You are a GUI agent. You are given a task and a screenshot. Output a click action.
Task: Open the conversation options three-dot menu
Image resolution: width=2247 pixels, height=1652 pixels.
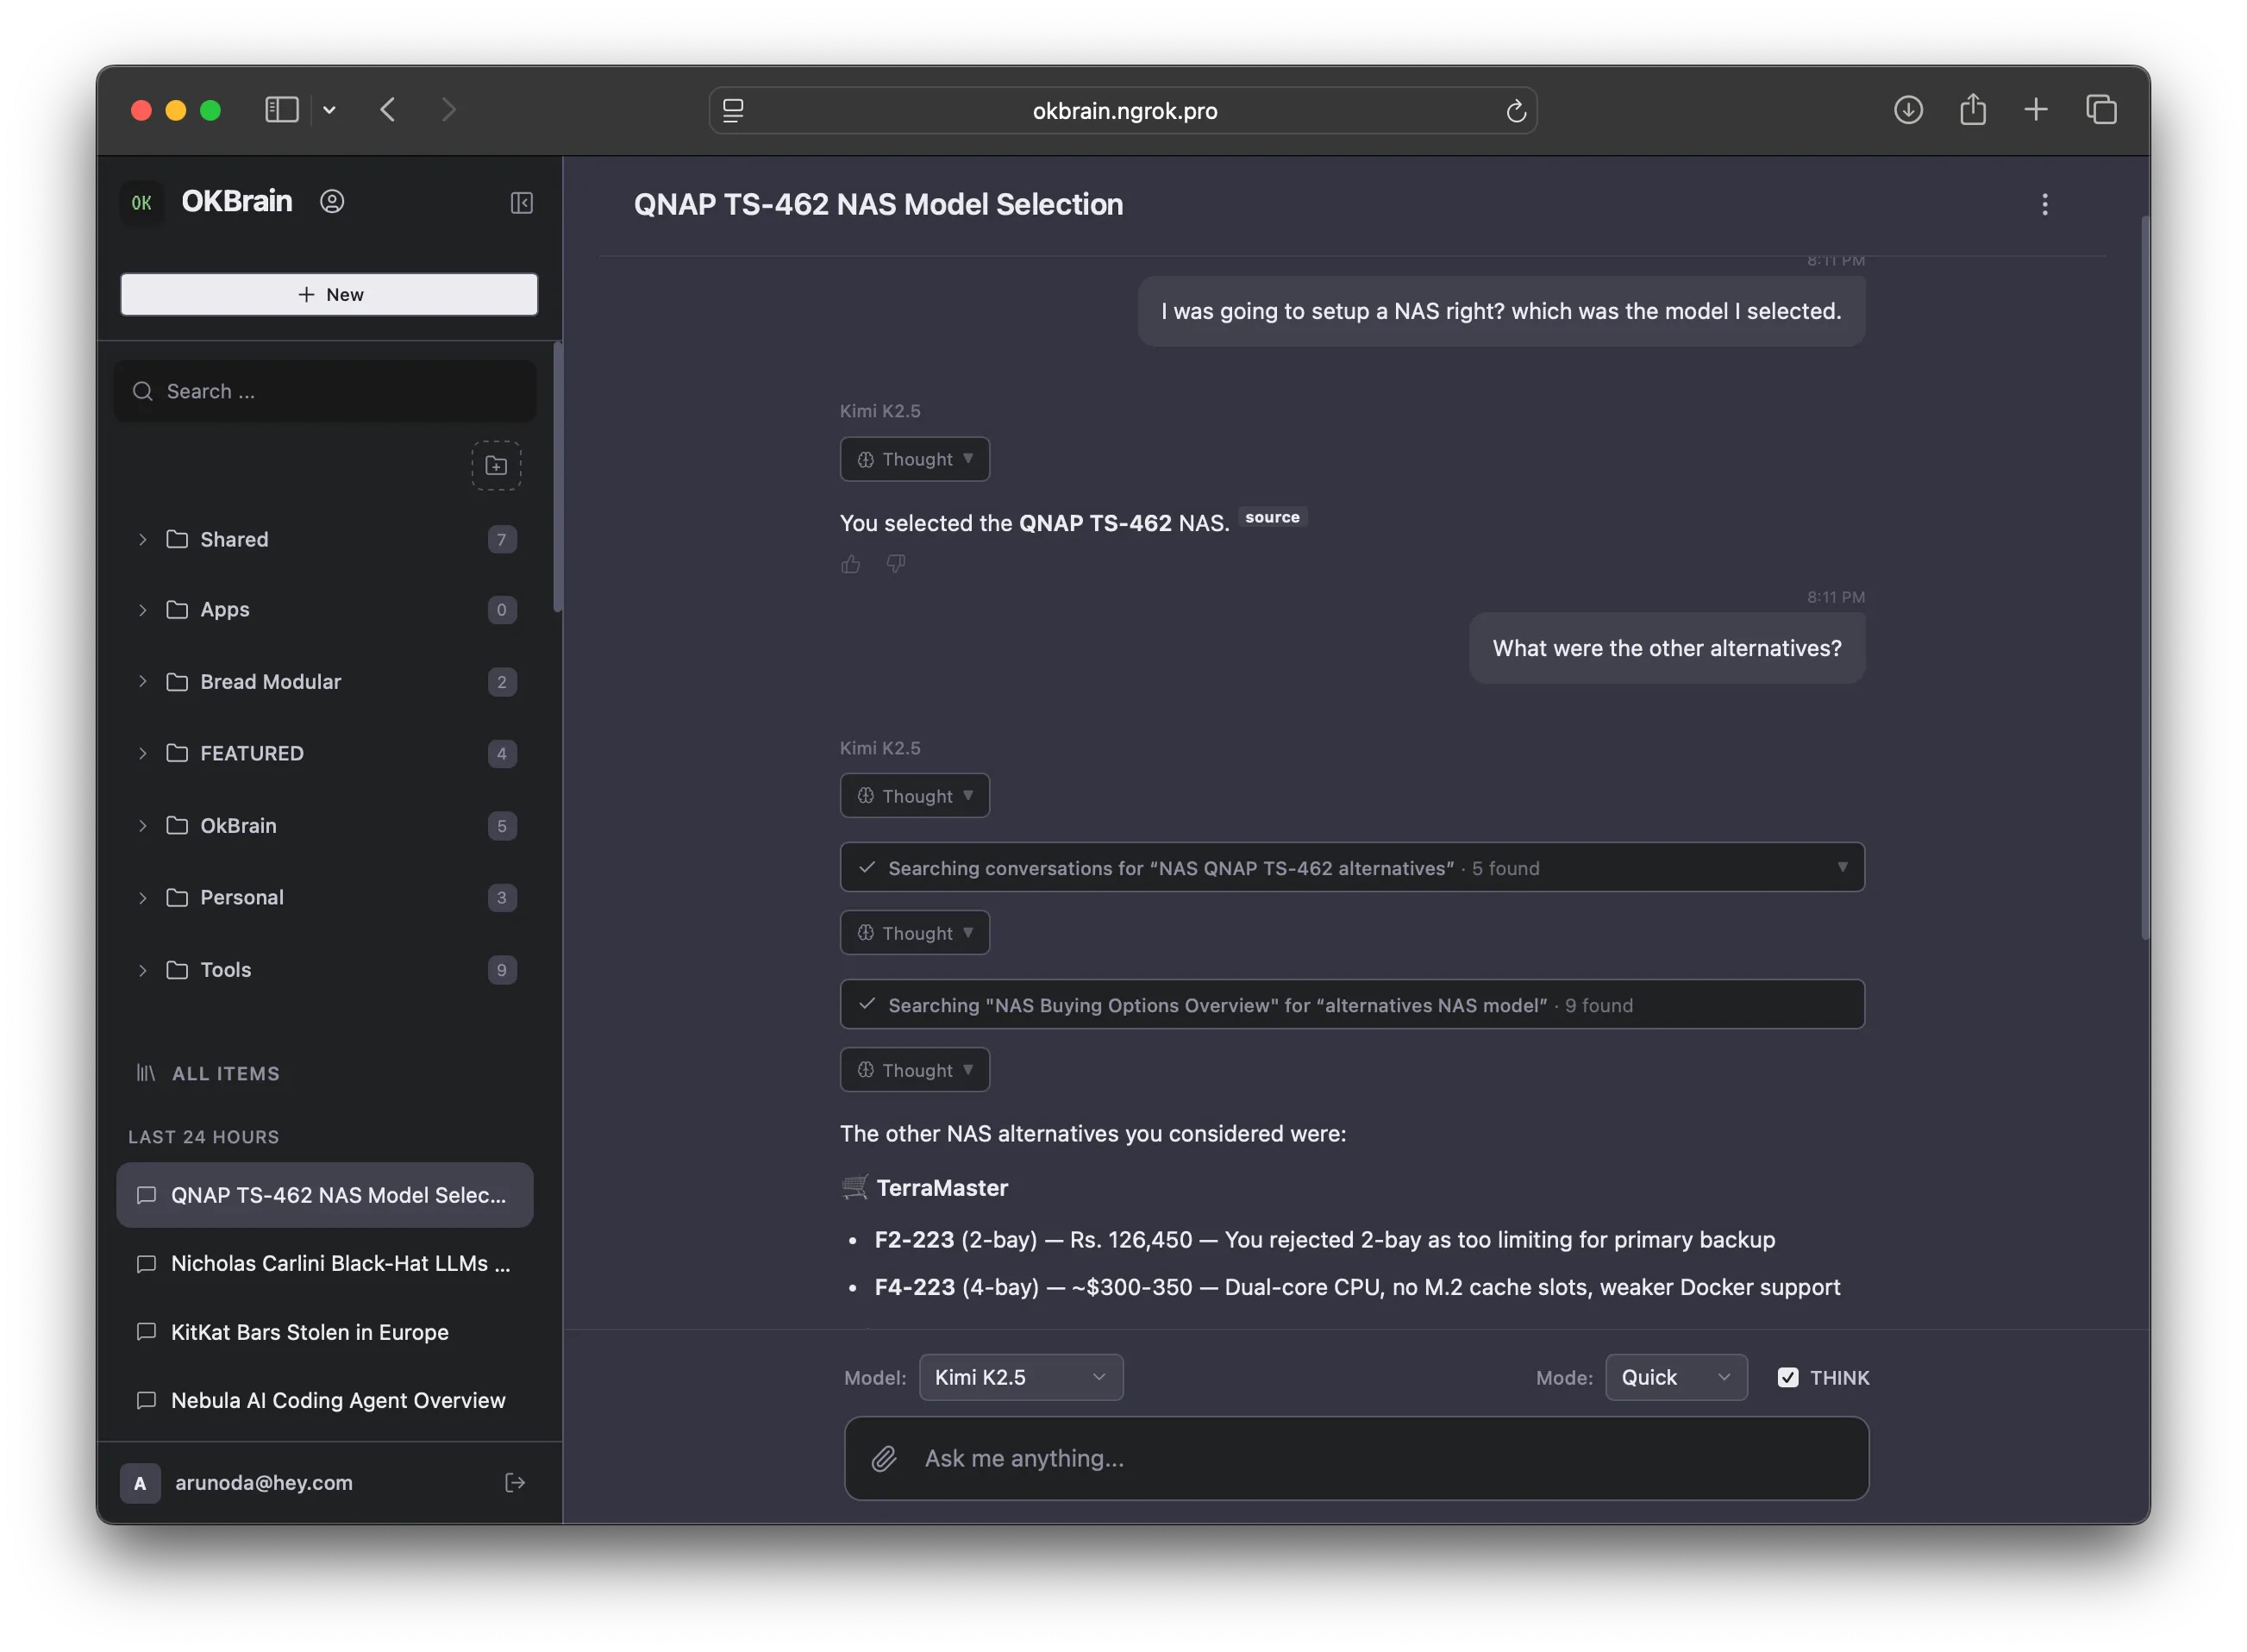click(x=2044, y=204)
